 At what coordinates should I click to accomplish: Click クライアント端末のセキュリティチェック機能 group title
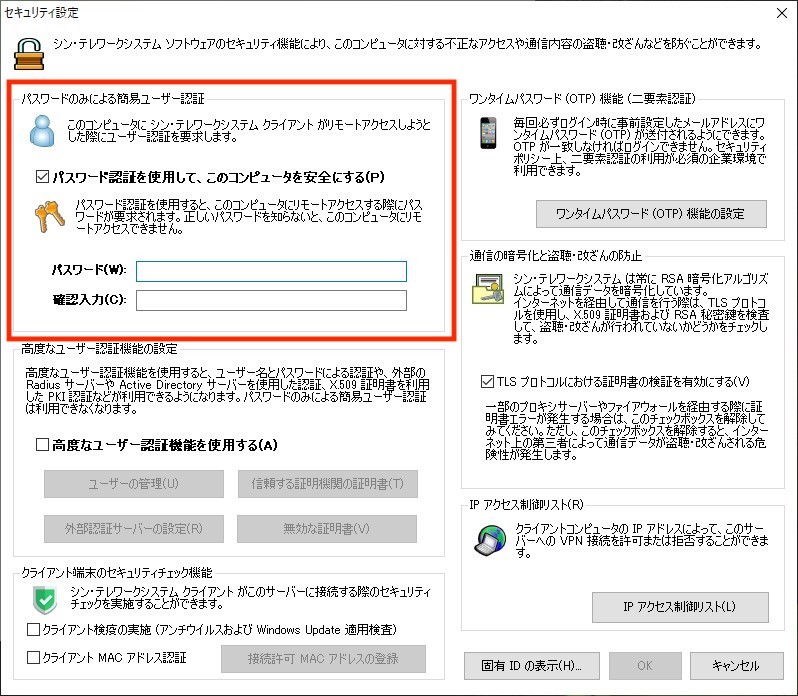point(117,573)
